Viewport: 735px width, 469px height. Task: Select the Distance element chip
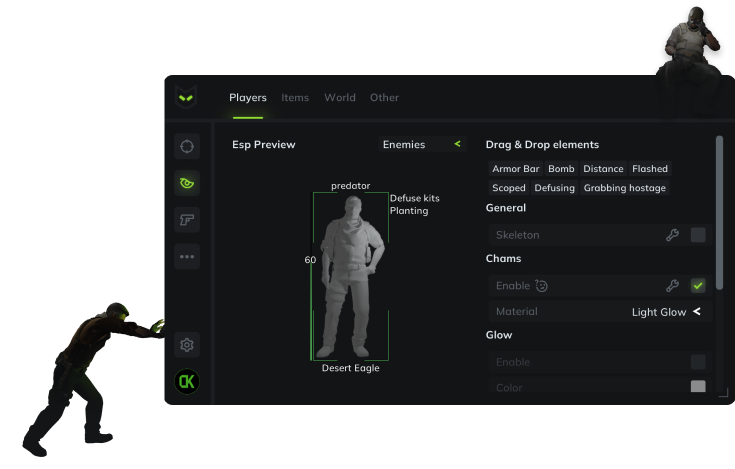(x=603, y=169)
